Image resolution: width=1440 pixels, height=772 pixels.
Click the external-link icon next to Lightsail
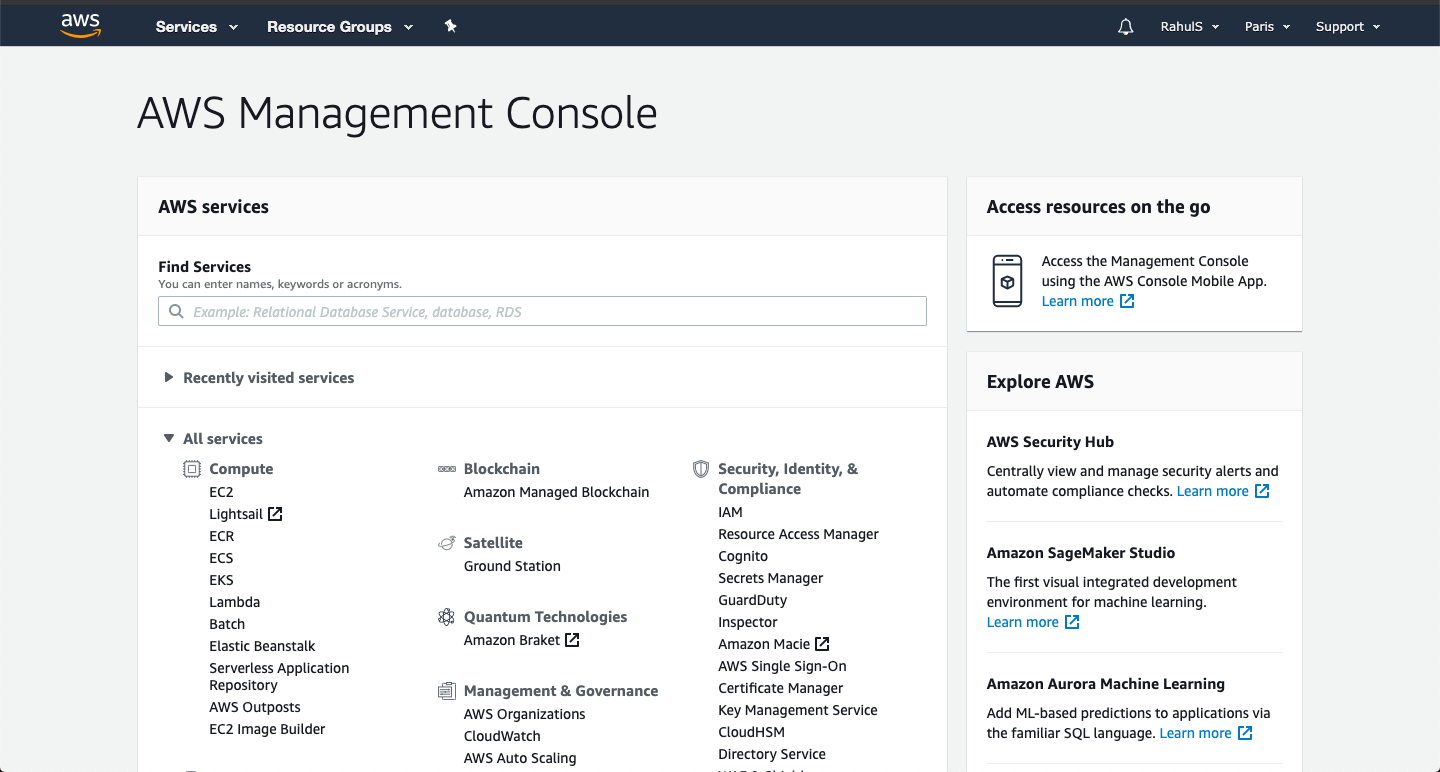[x=275, y=513]
